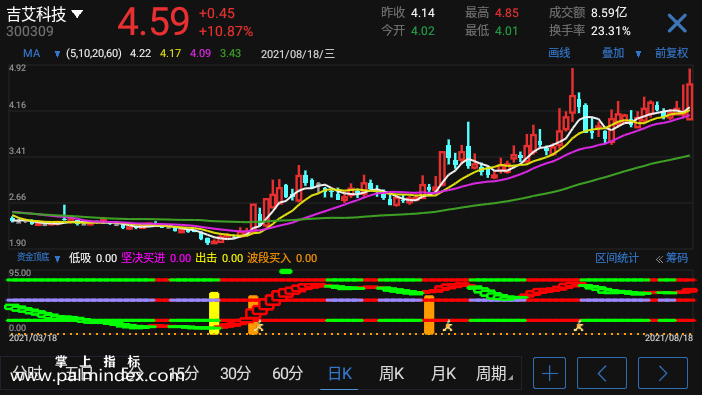Show the 筹码 chip distribution panel

click(676, 258)
